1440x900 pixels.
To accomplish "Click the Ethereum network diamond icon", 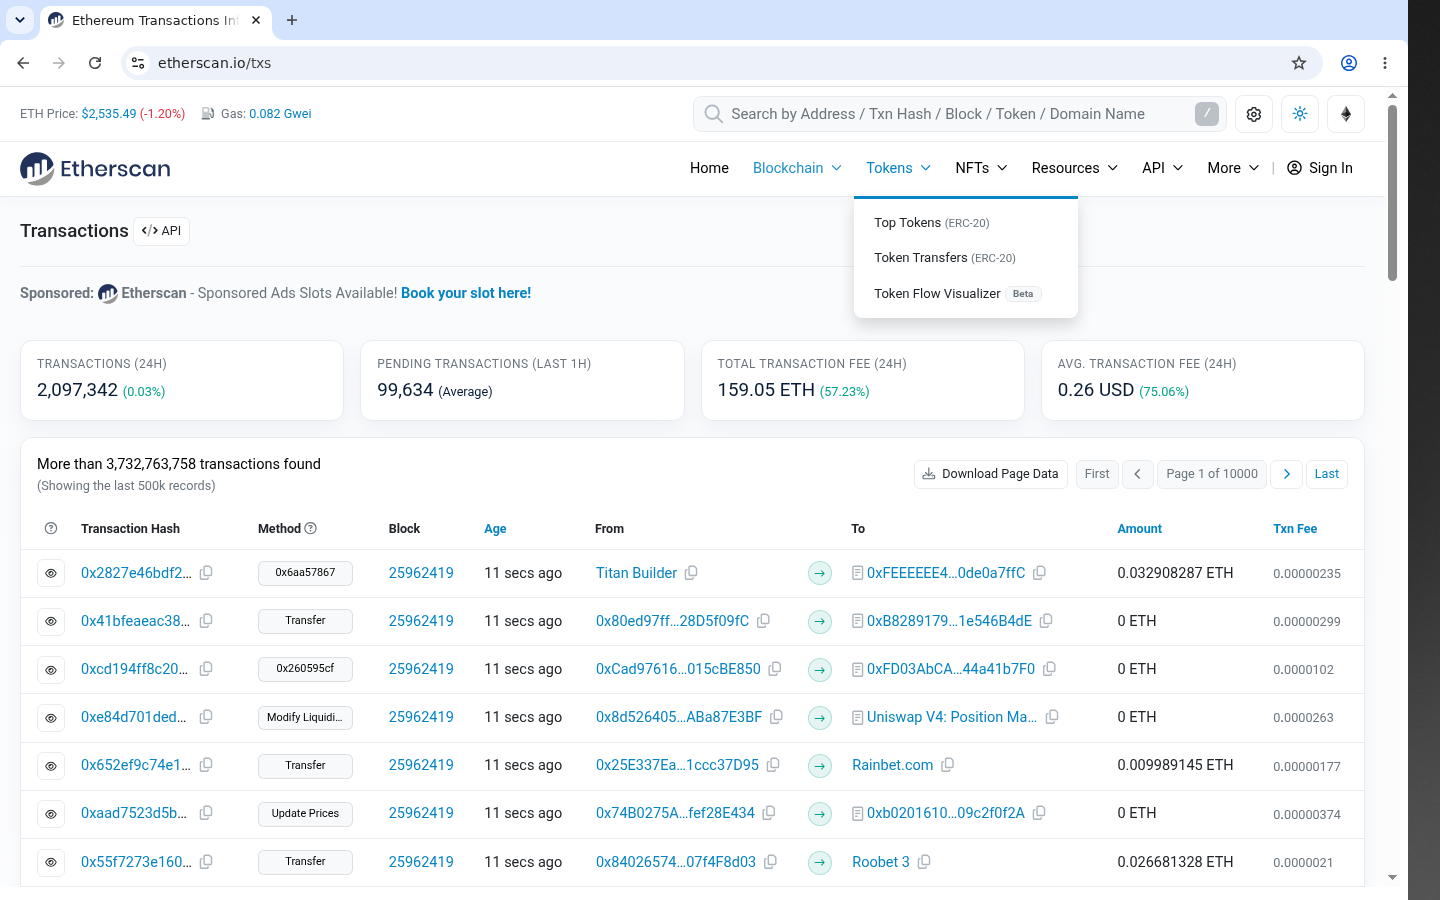I will (x=1346, y=114).
